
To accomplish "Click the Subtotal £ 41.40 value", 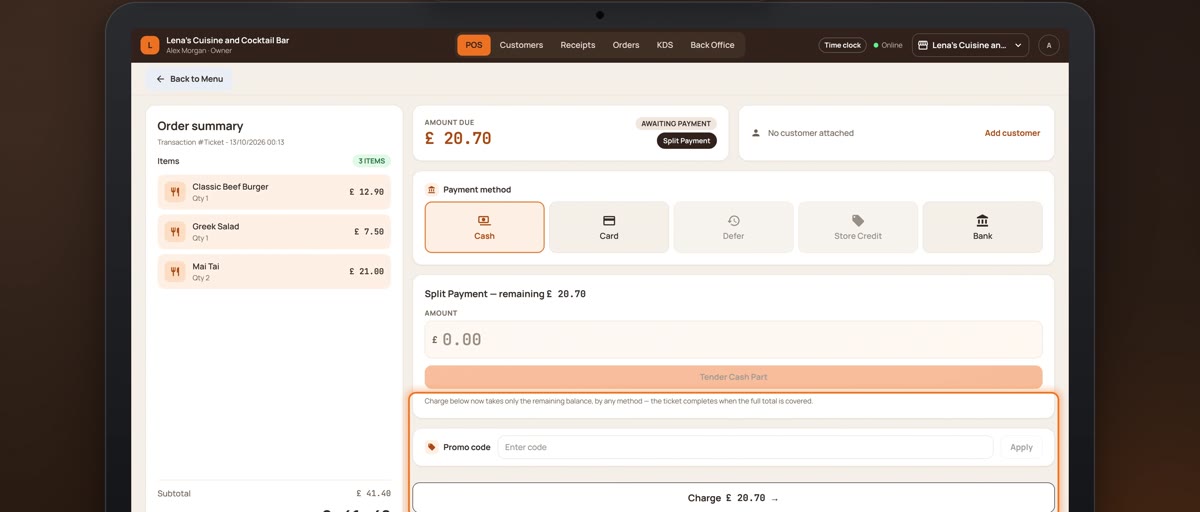I will pyautogui.click(x=373, y=493).
